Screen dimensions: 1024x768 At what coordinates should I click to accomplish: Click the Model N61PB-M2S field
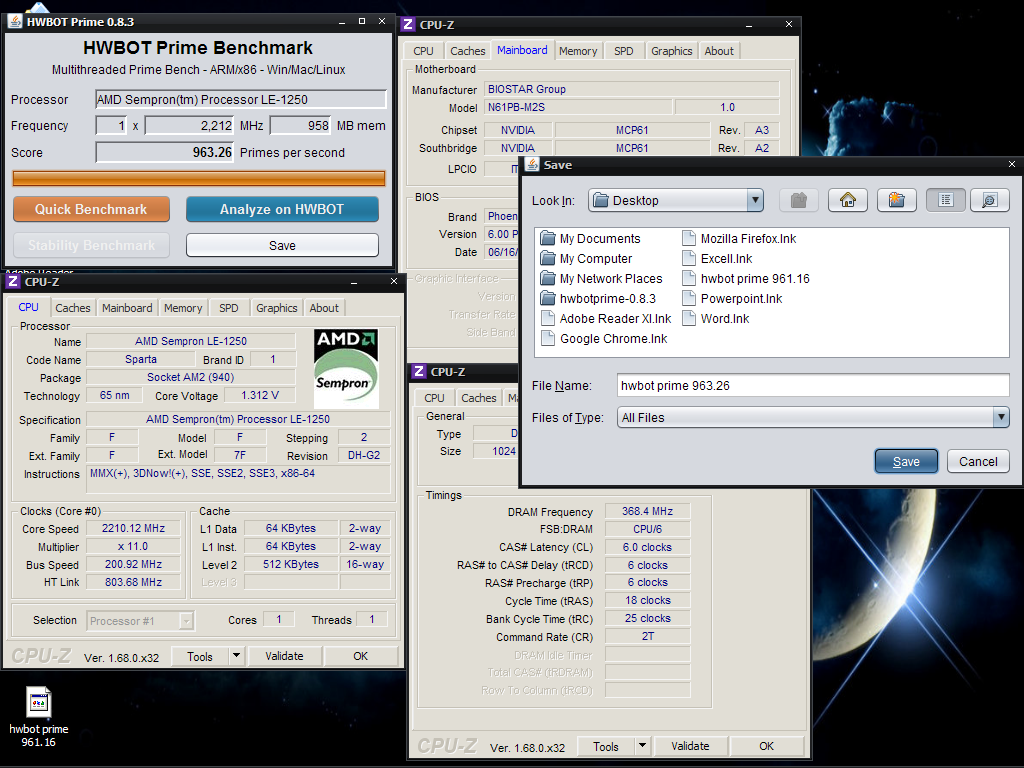578,107
